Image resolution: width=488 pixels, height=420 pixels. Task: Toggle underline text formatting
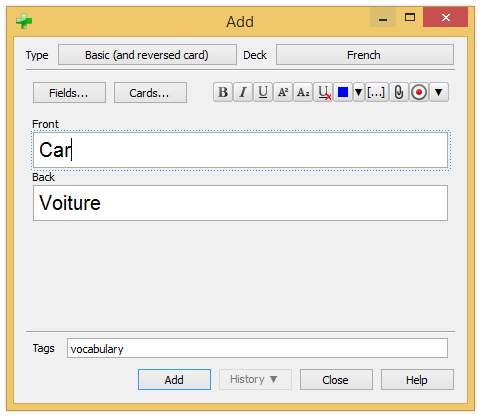[263, 92]
